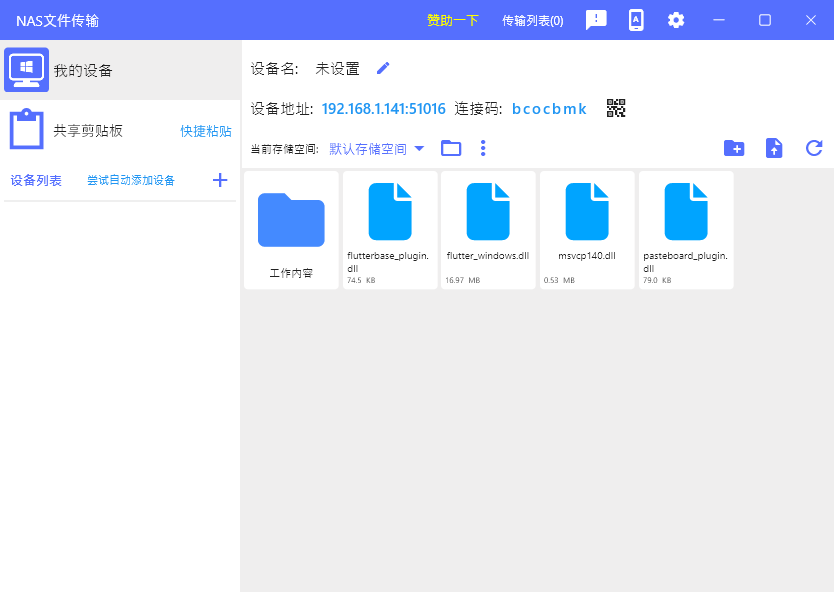The height and width of the screenshot is (592, 834).
Task: Select the flutter_windows.dll file
Action: click(x=488, y=230)
